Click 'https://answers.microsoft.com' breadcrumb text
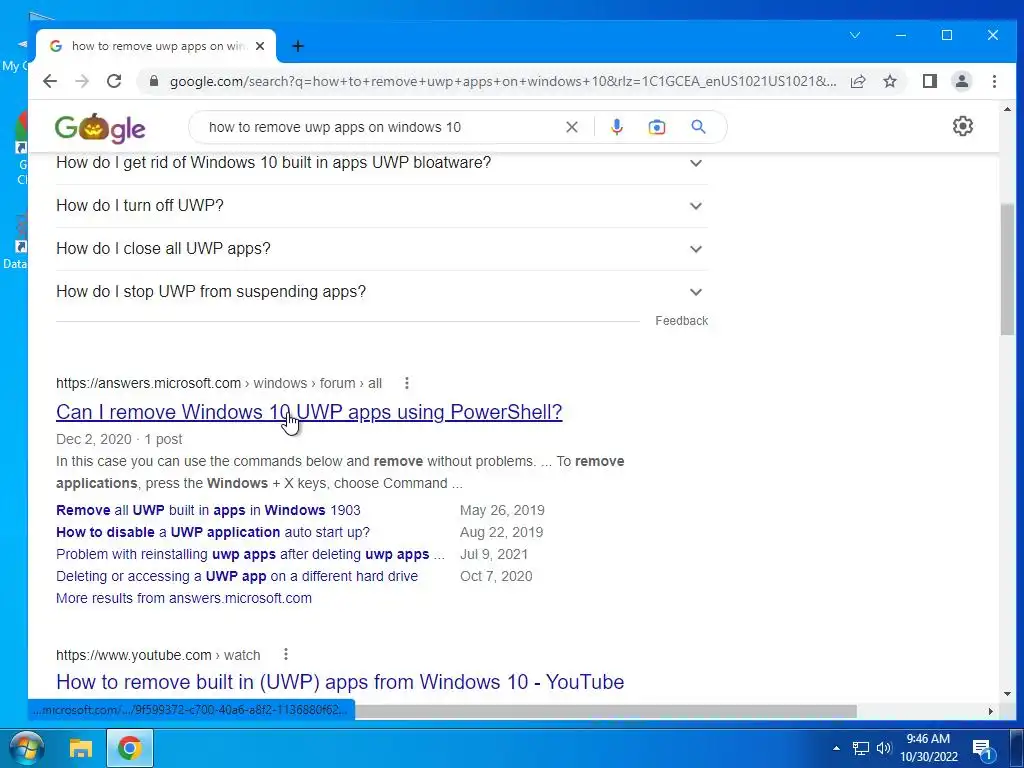Image resolution: width=1024 pixels, height=768 pixels. [x=148, y=383]
